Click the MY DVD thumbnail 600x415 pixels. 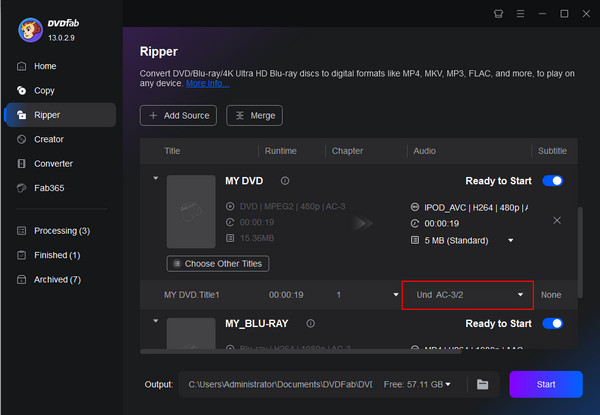tap(191, 212)
